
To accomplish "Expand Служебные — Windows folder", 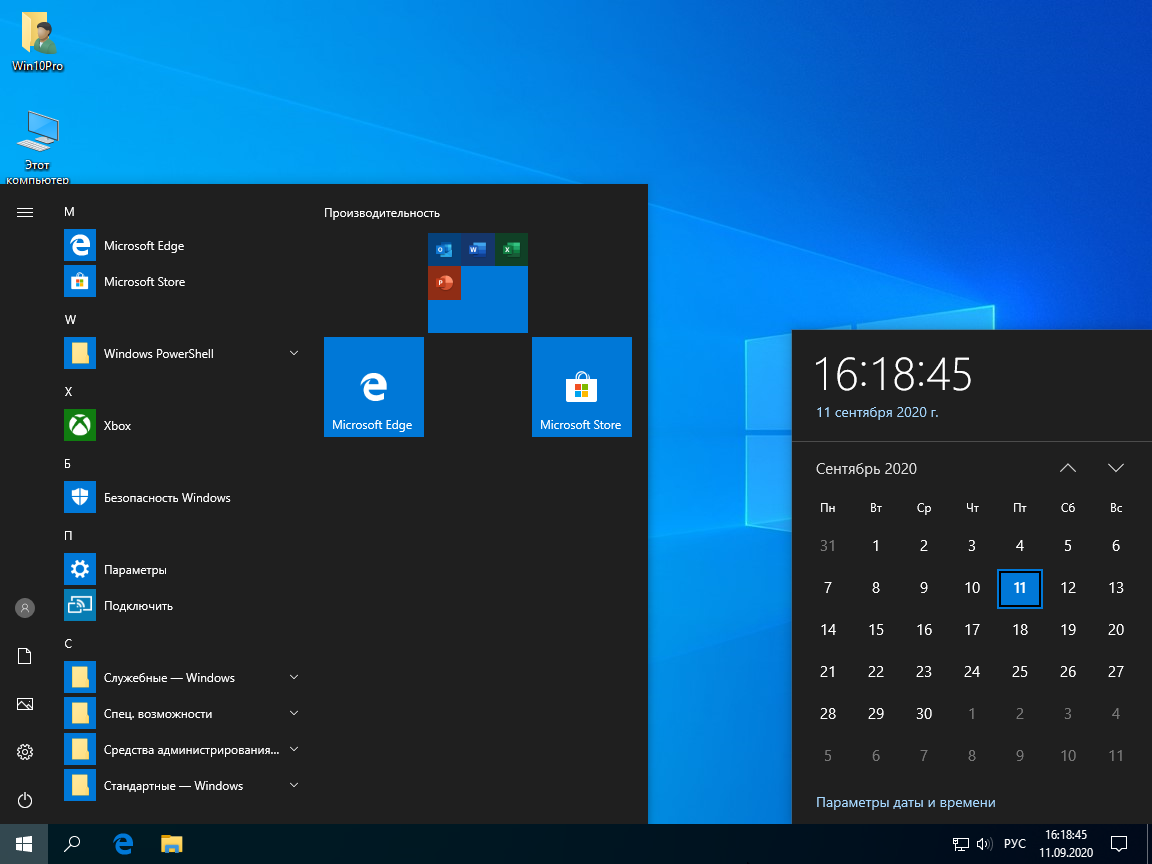I will tap(293, 677).
